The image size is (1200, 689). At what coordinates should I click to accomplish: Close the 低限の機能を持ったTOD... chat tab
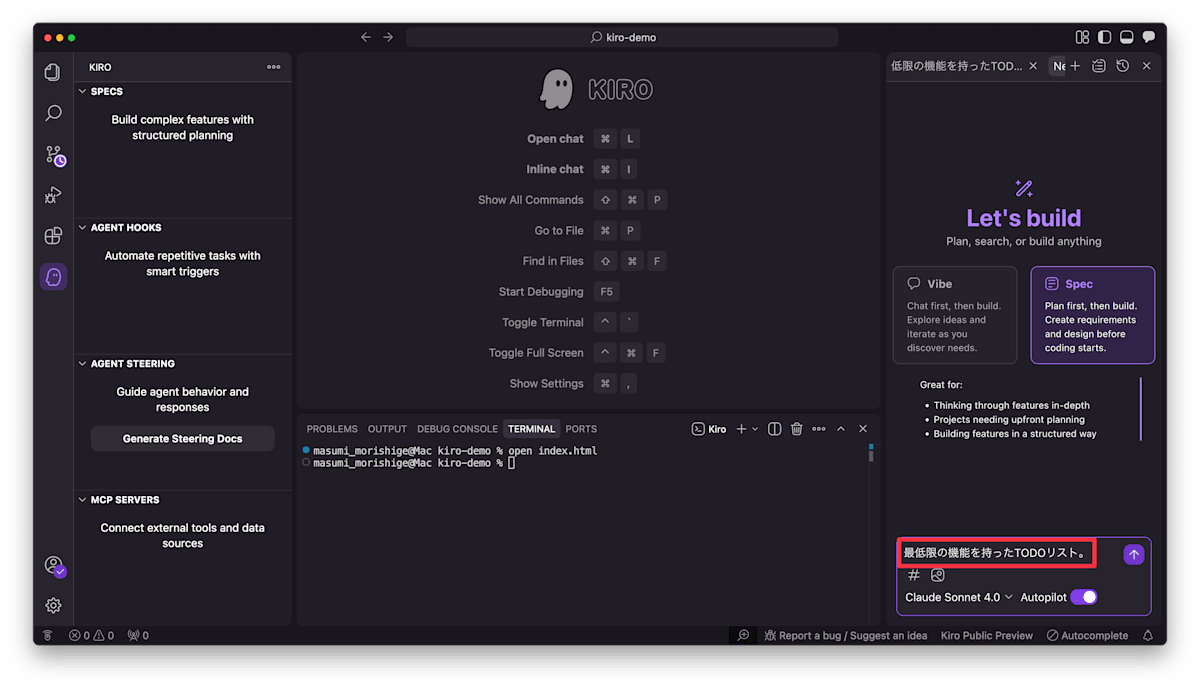(x=1033, y=66)
